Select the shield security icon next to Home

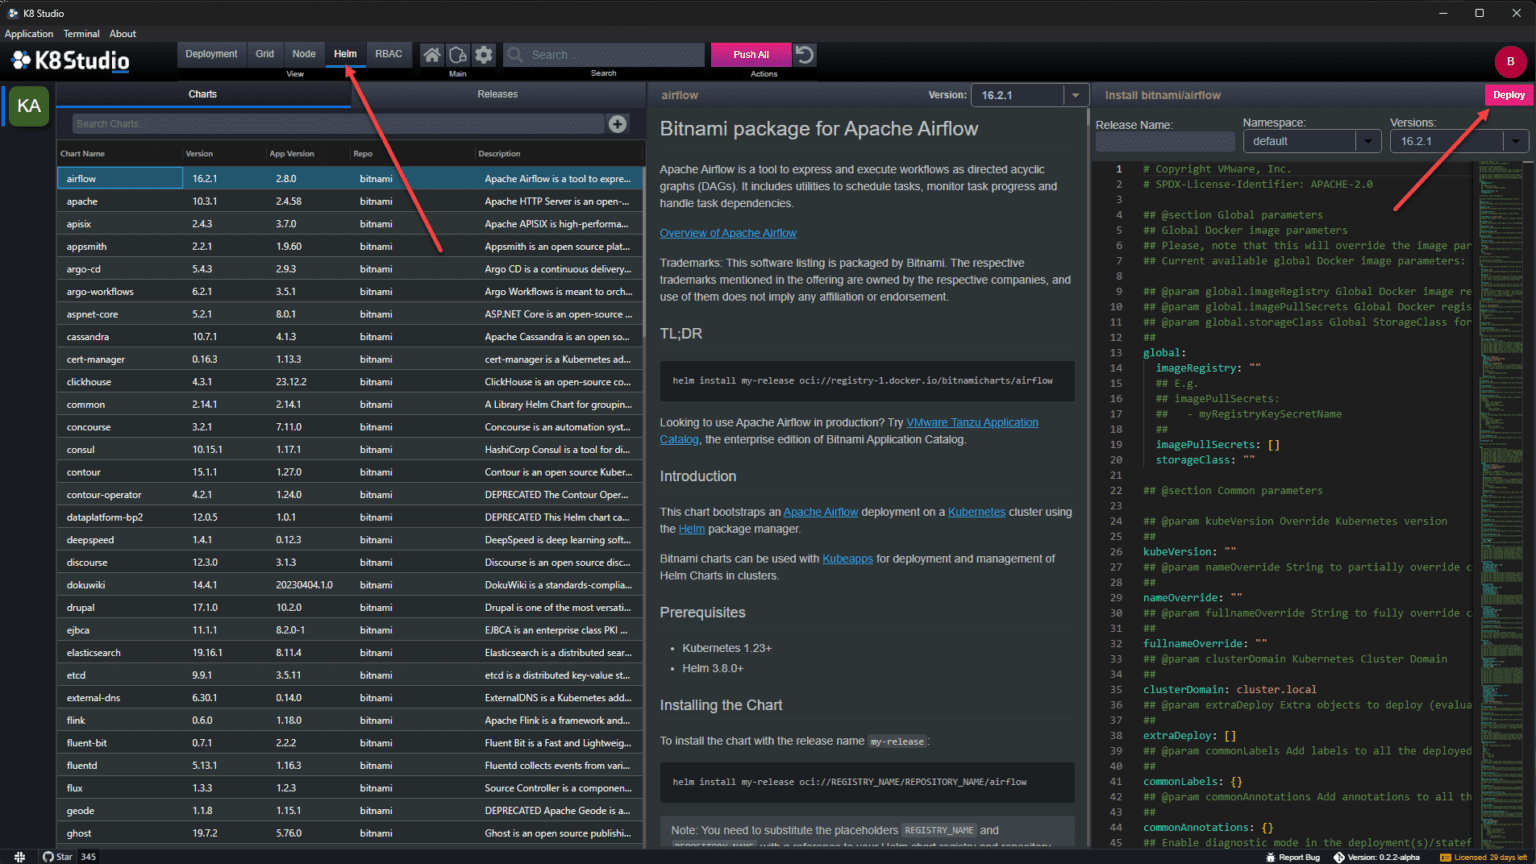(458, 55)
